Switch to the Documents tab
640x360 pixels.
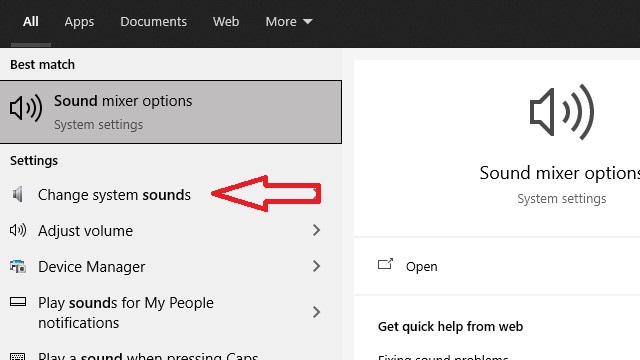(x=153, y=22)
